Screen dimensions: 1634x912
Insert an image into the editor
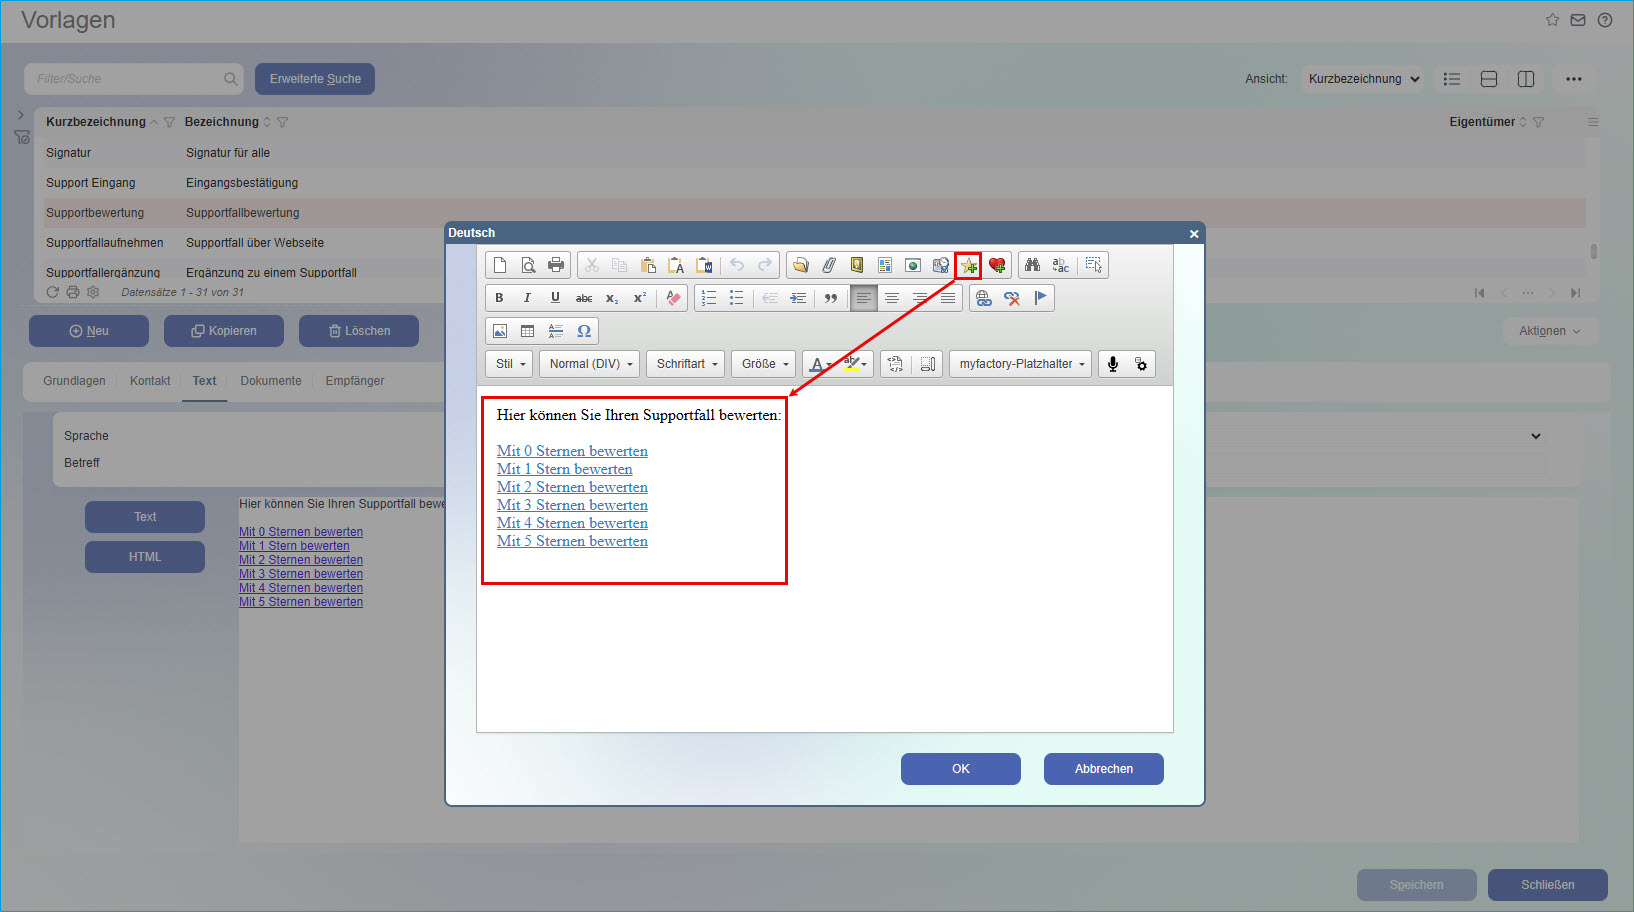tap(500, 331)
